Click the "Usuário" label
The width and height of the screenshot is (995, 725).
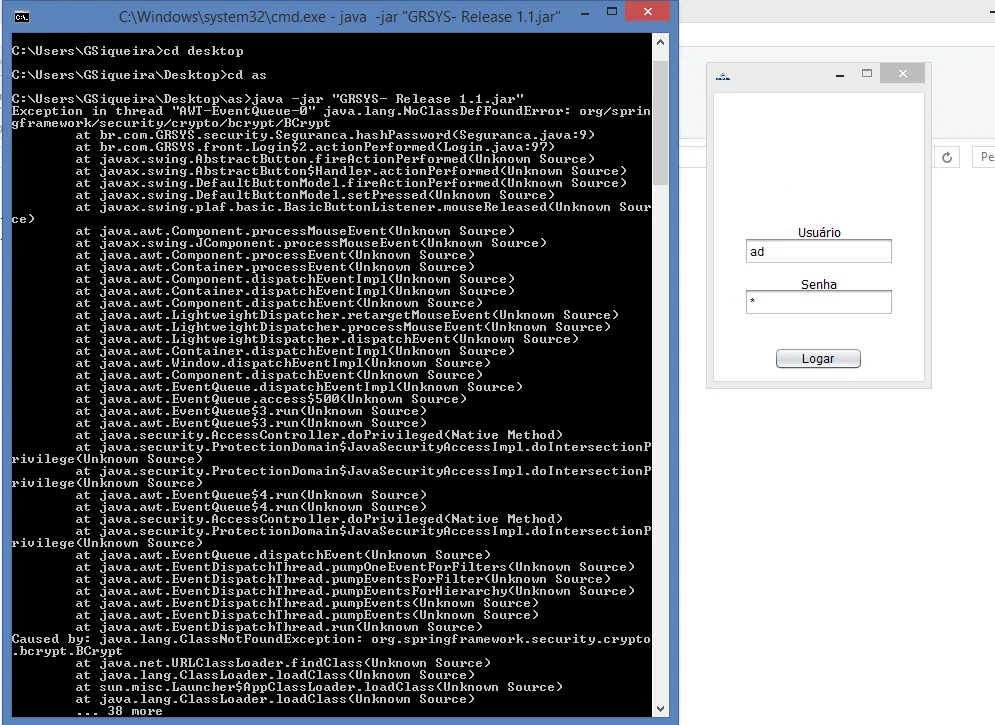(x=819, y=233)
